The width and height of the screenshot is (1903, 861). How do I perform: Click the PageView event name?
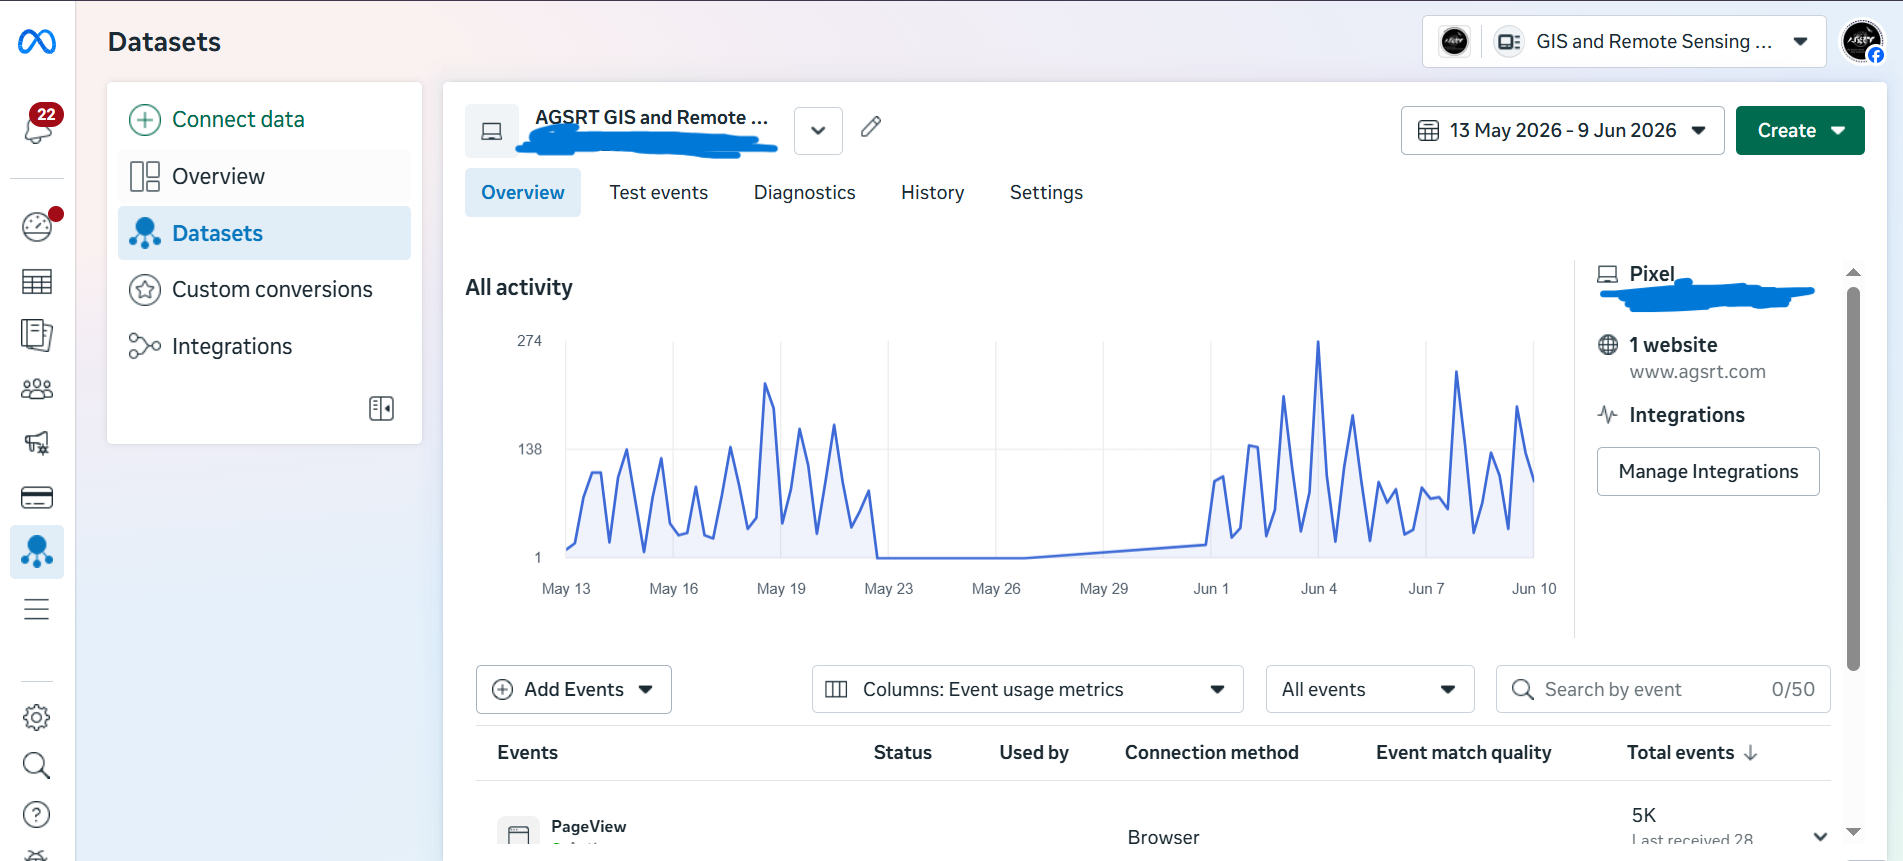(x=588, y=826)
